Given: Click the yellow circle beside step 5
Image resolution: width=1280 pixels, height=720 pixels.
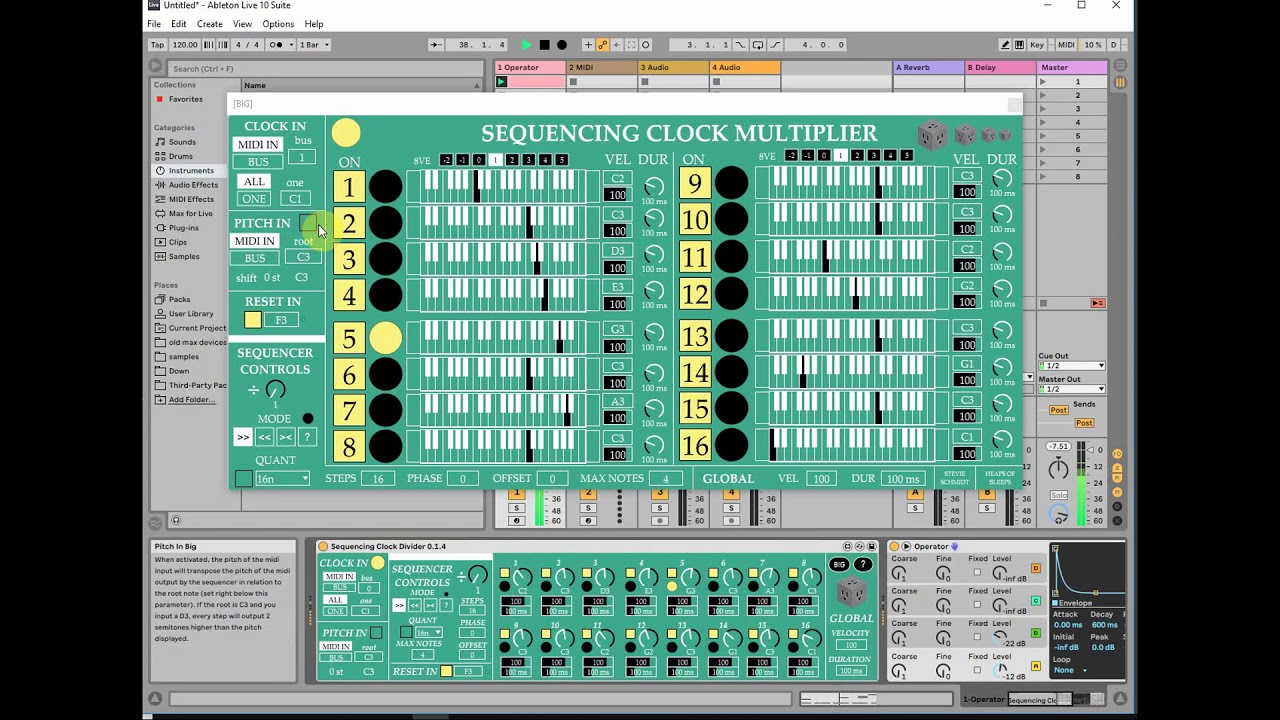Looking at the screenshot, I should [x=385, y=338].
